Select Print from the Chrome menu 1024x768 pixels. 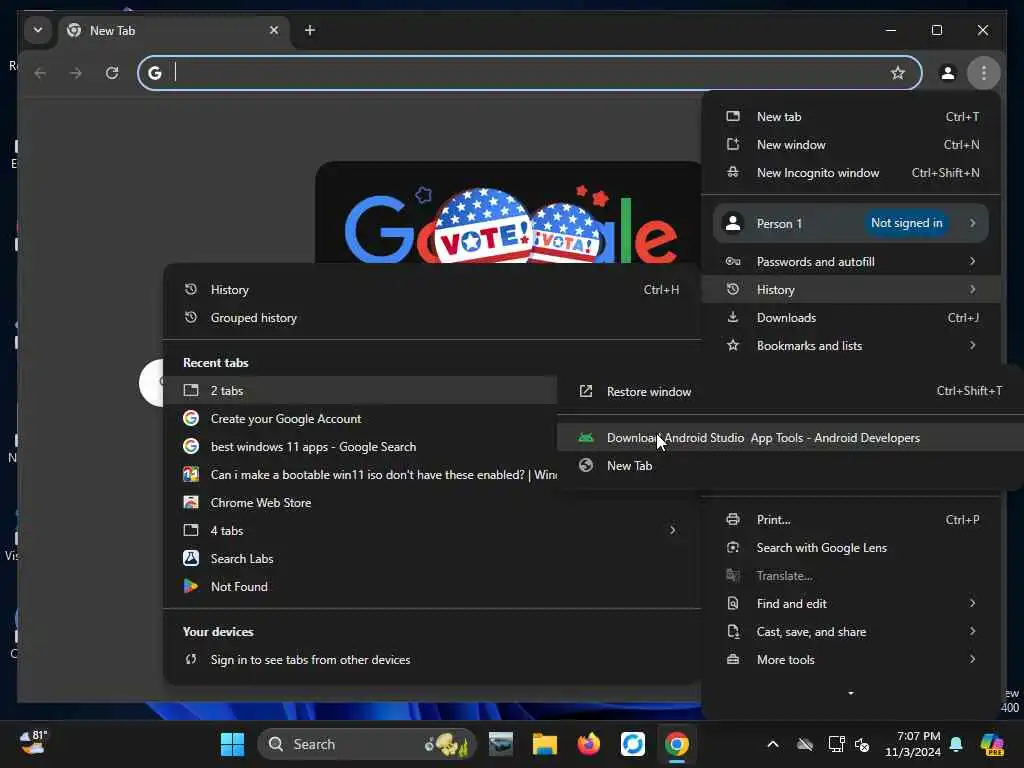[x=852, y=520]
